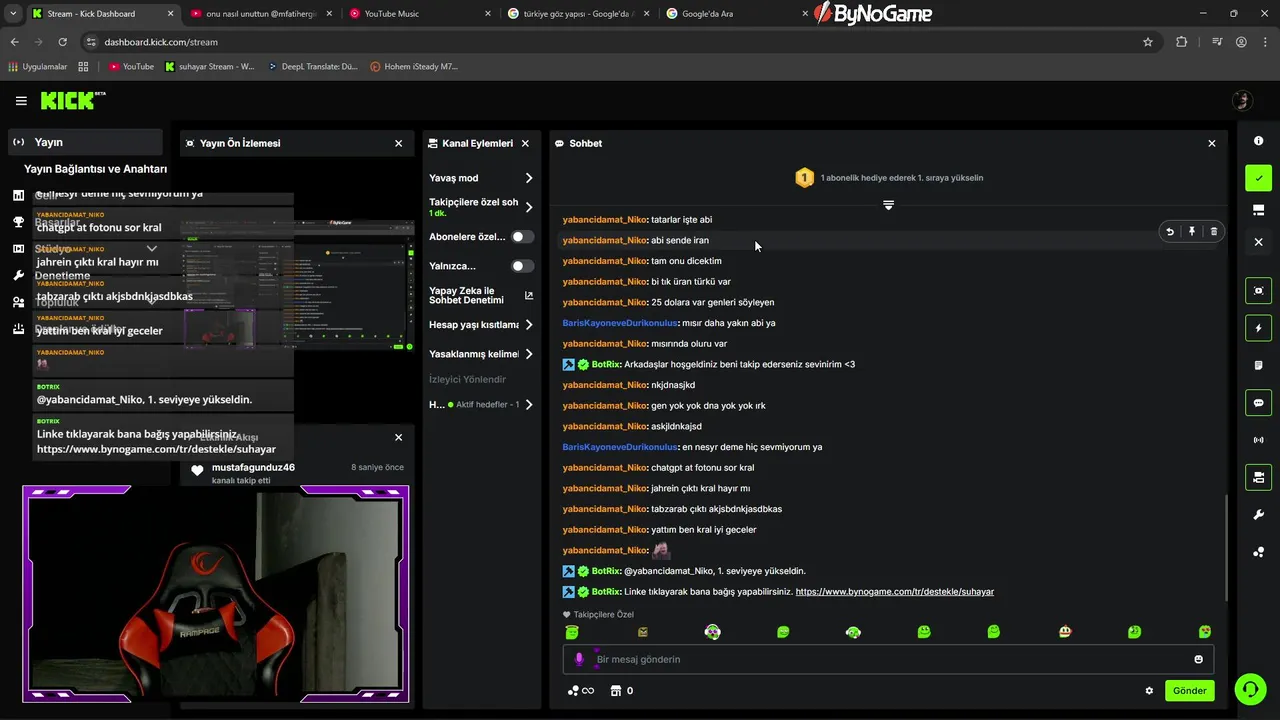
Task: Open the green support headset bubble
Action: (x=1250, y=689)
